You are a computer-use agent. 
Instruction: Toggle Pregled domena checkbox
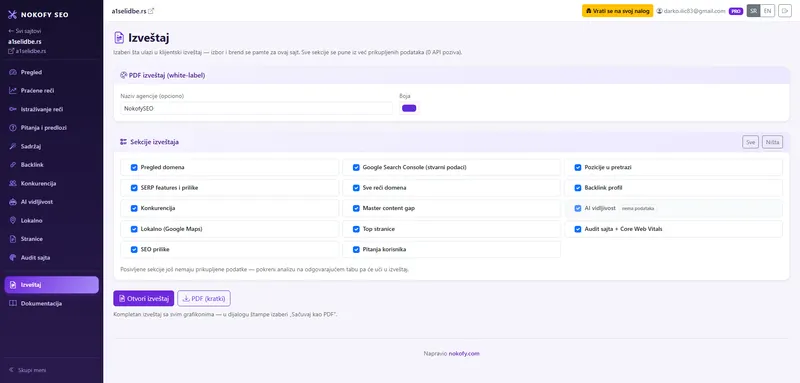tap(134, 167)
